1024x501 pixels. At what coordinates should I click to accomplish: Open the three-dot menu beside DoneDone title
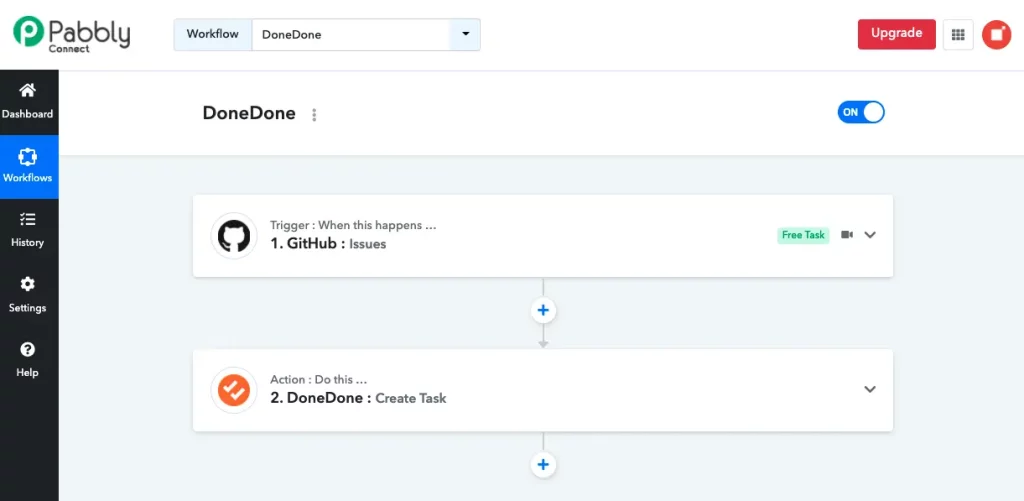click(314, 115)
